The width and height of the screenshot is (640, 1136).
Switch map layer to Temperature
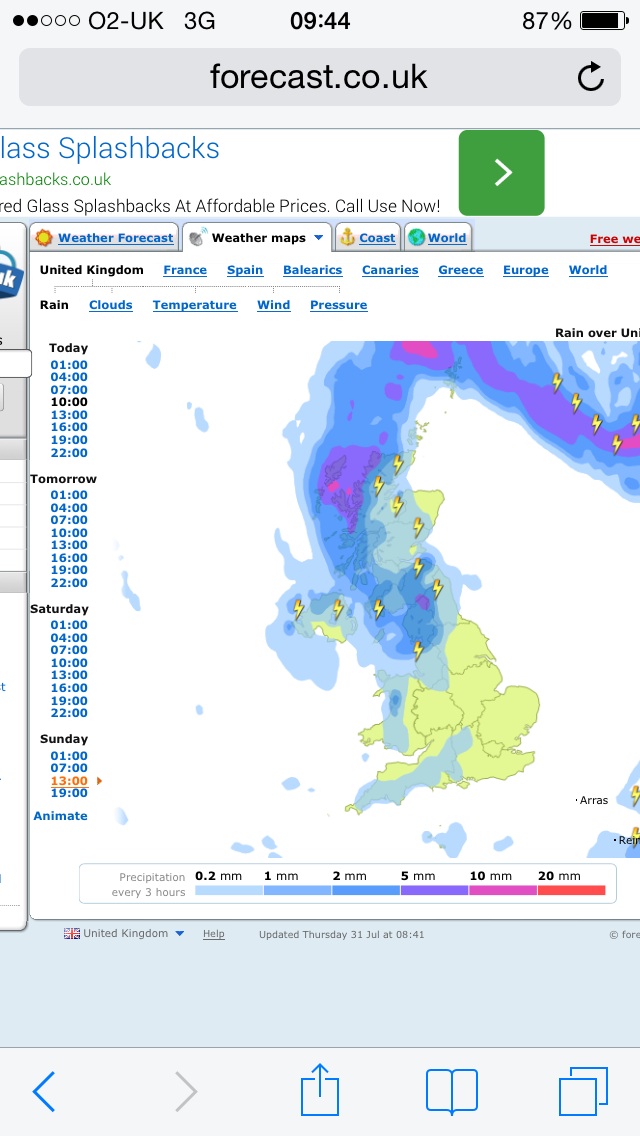194,305
